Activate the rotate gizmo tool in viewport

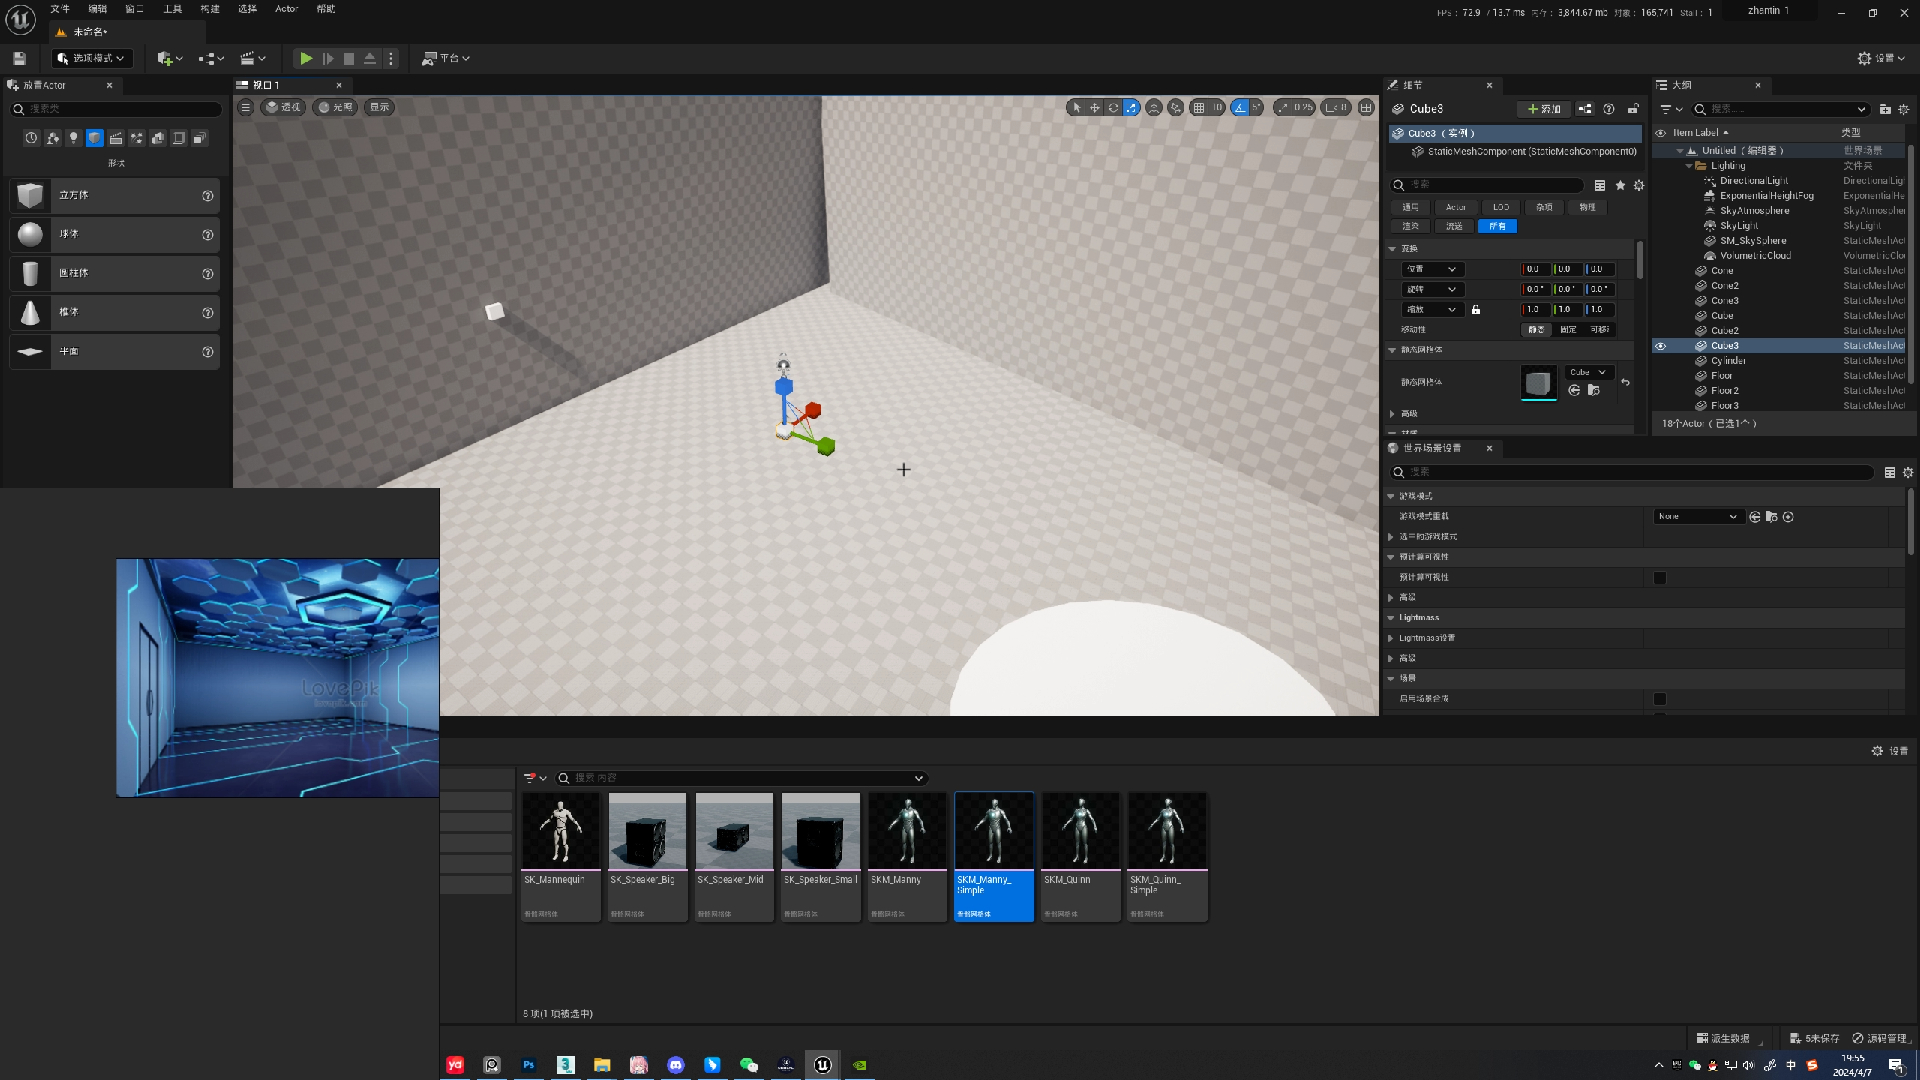click(x=1113, y=107)
